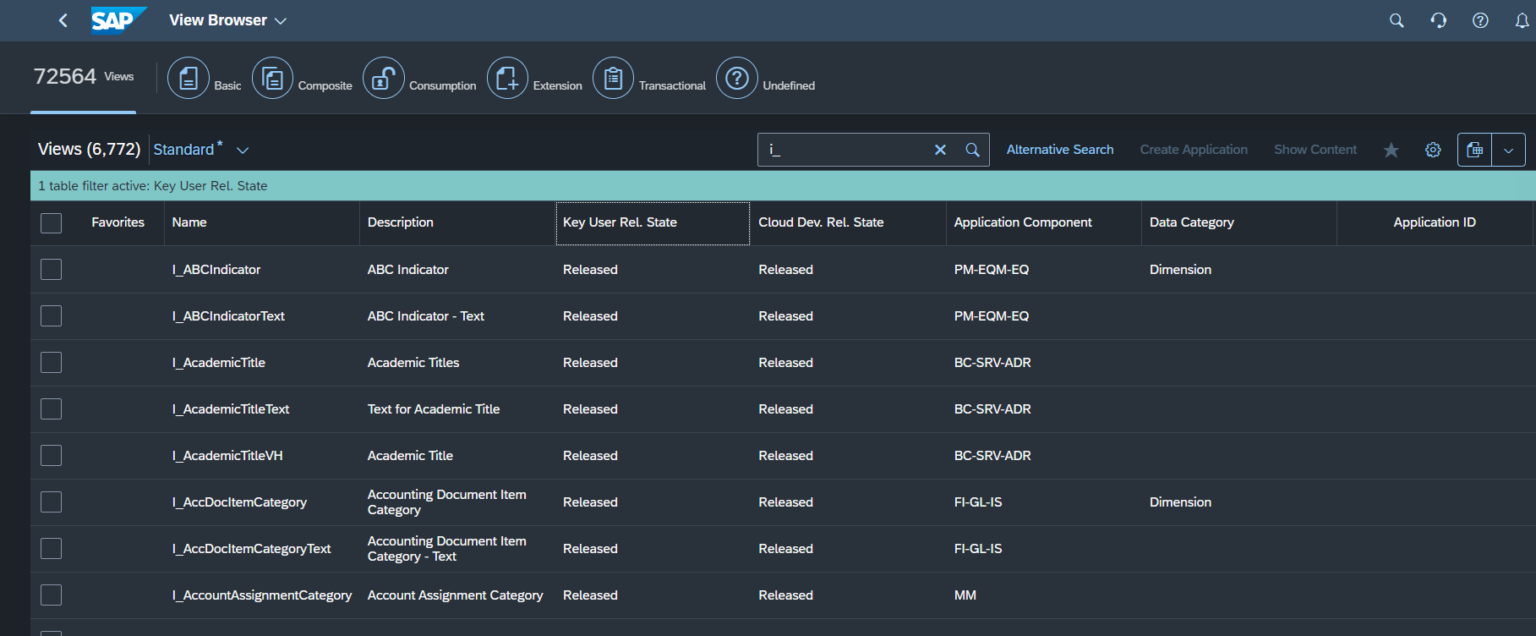Filter views by the Basic category icon
The height and width of the screenshot is (636, 1536).
coord(188,77)
